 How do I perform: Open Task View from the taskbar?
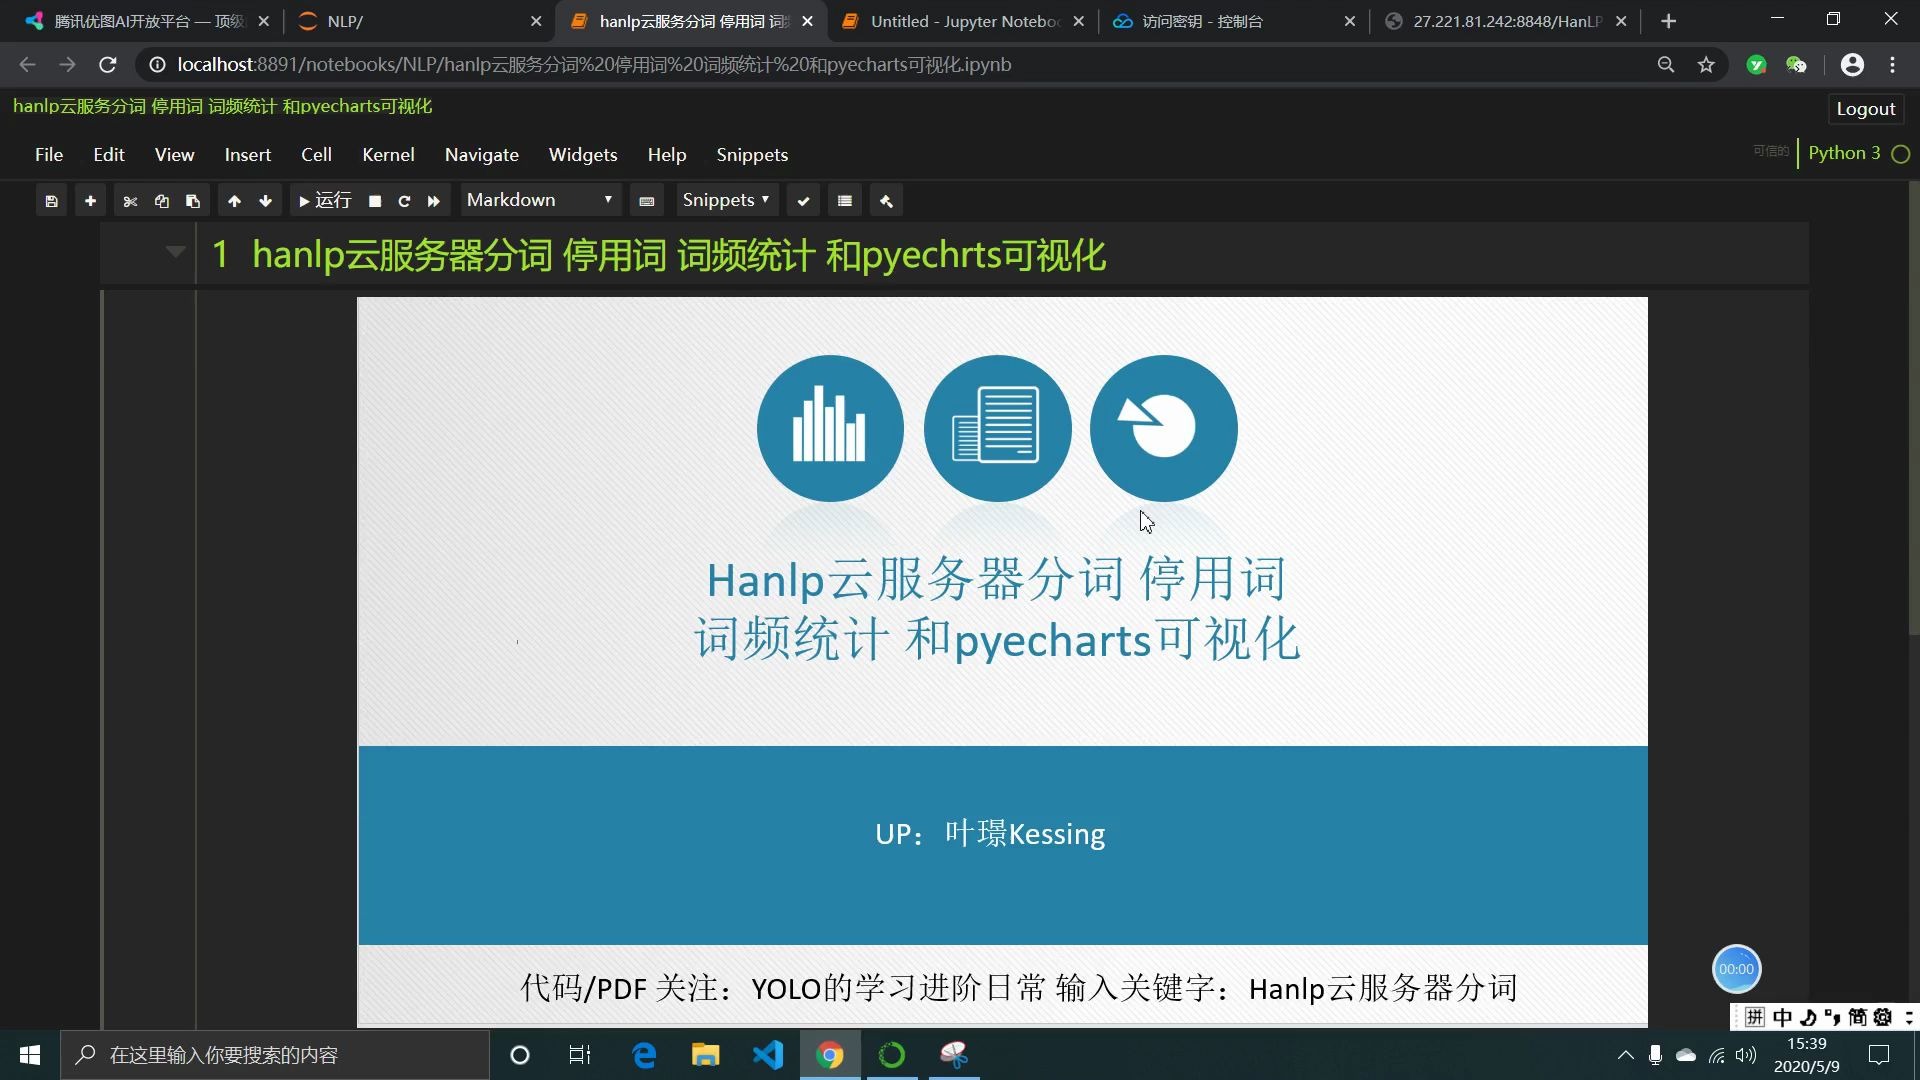coord(580,1055)
